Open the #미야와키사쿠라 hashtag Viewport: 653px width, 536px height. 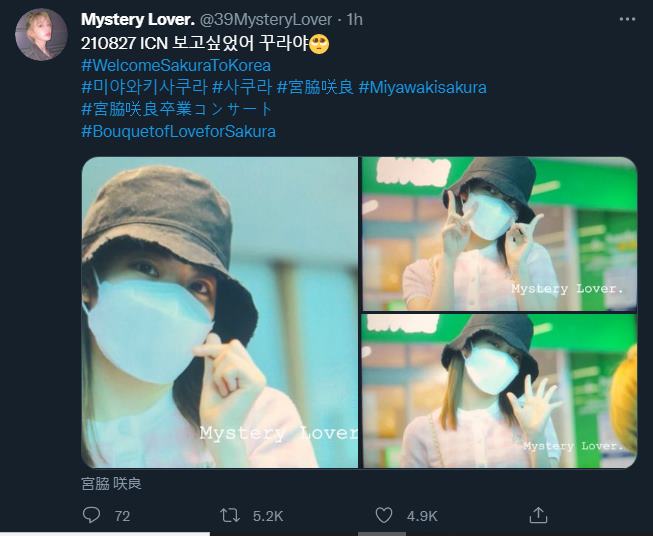pos(144,87)
